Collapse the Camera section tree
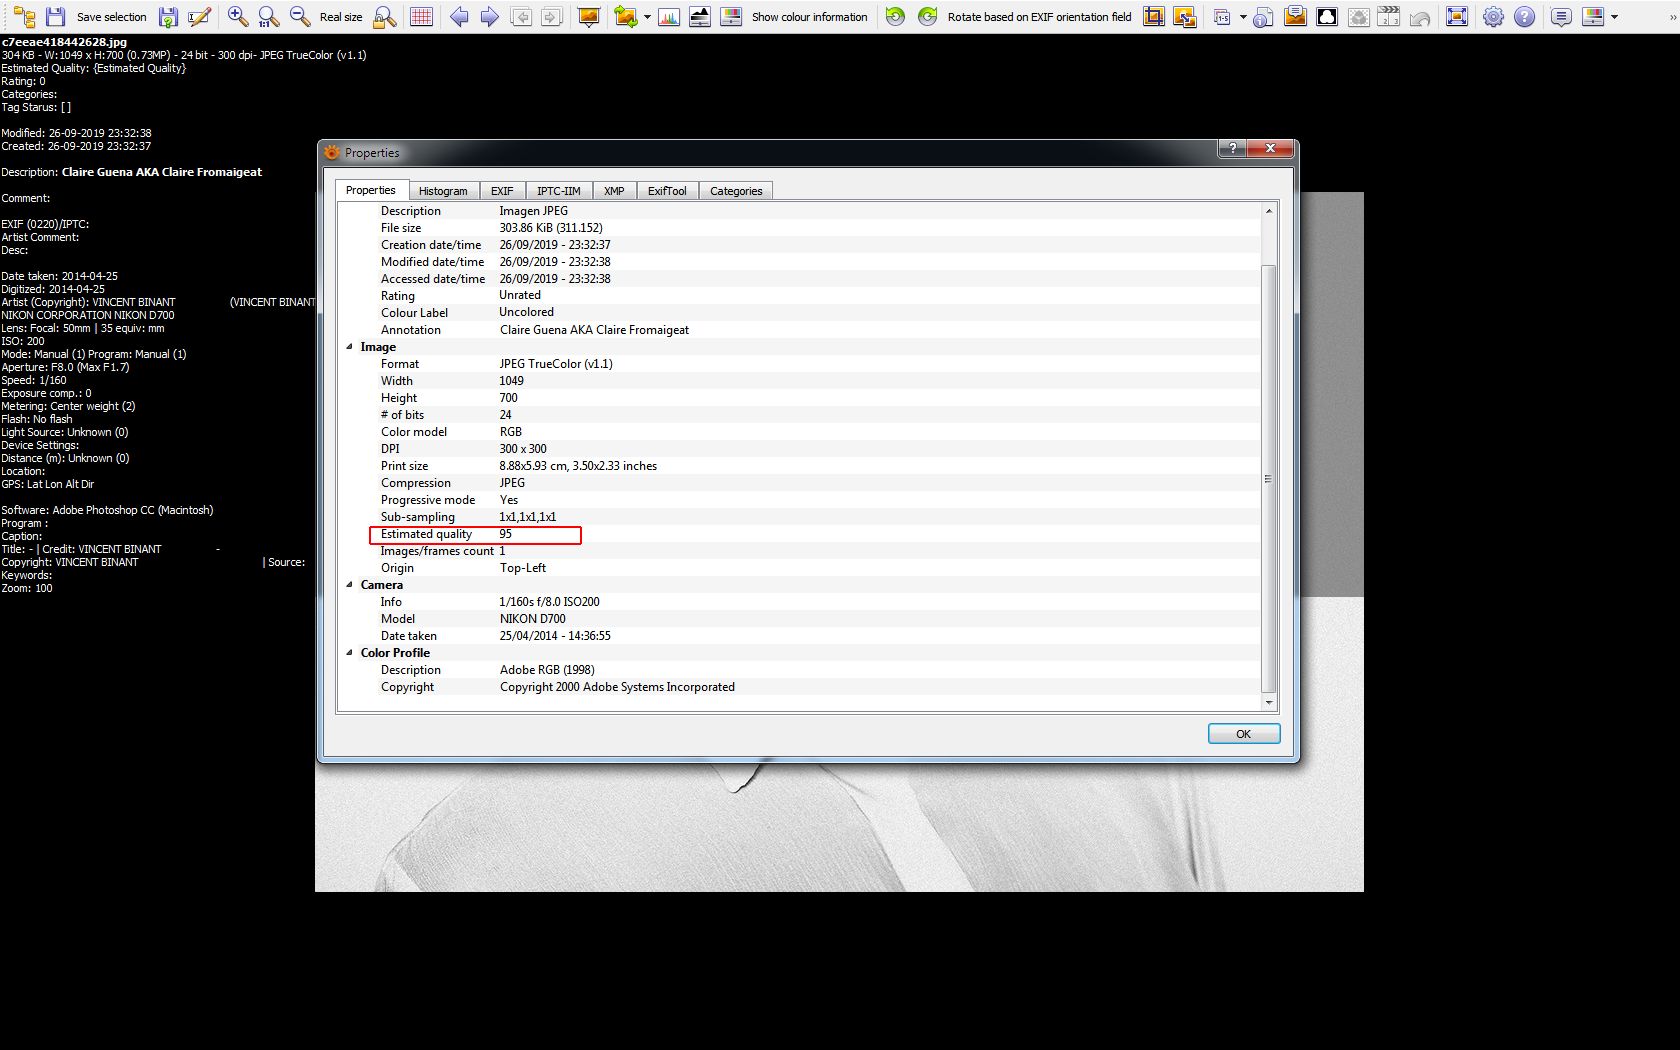 [350, 585]
